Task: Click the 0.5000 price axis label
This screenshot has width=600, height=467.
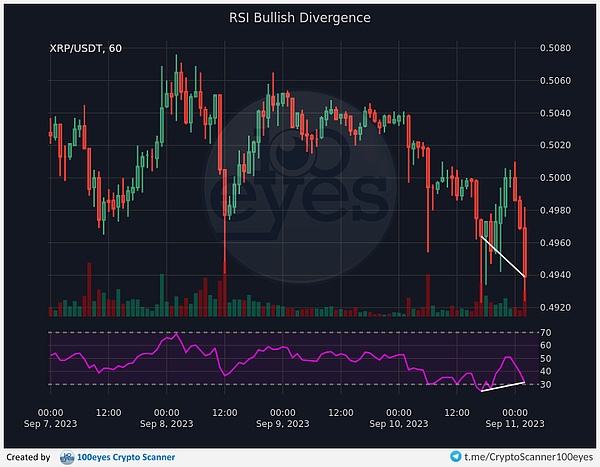Action: (x=555, y=178)
